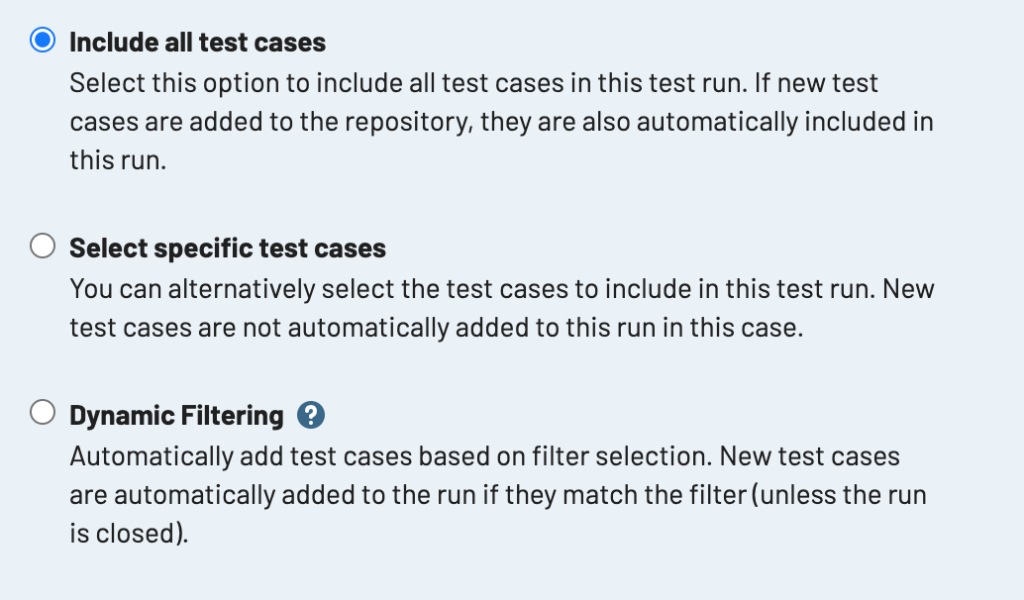The image size is (1024, 600).
Task: Click the short "this run." line
Action: point(117,161)
